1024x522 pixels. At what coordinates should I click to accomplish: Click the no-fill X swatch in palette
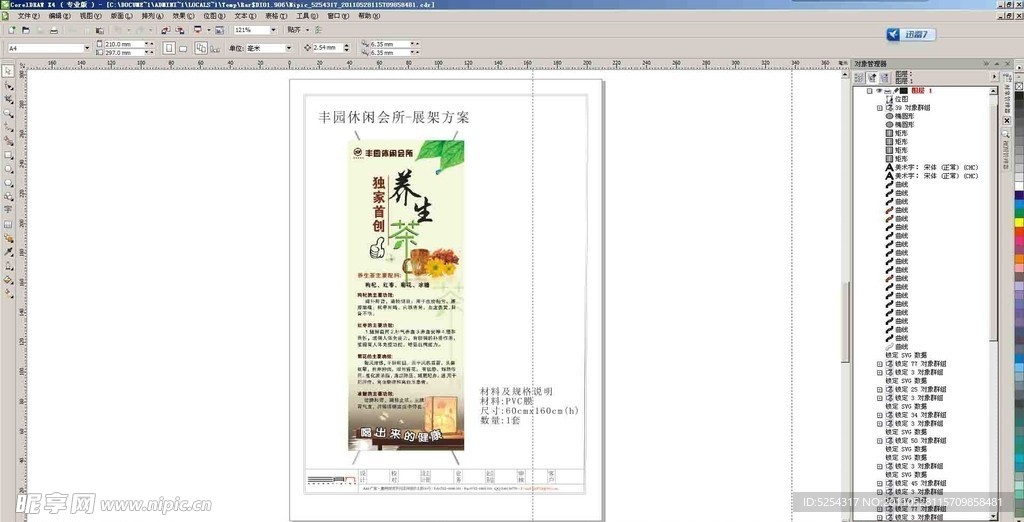pyautogui.click(x=1019, y=86)
